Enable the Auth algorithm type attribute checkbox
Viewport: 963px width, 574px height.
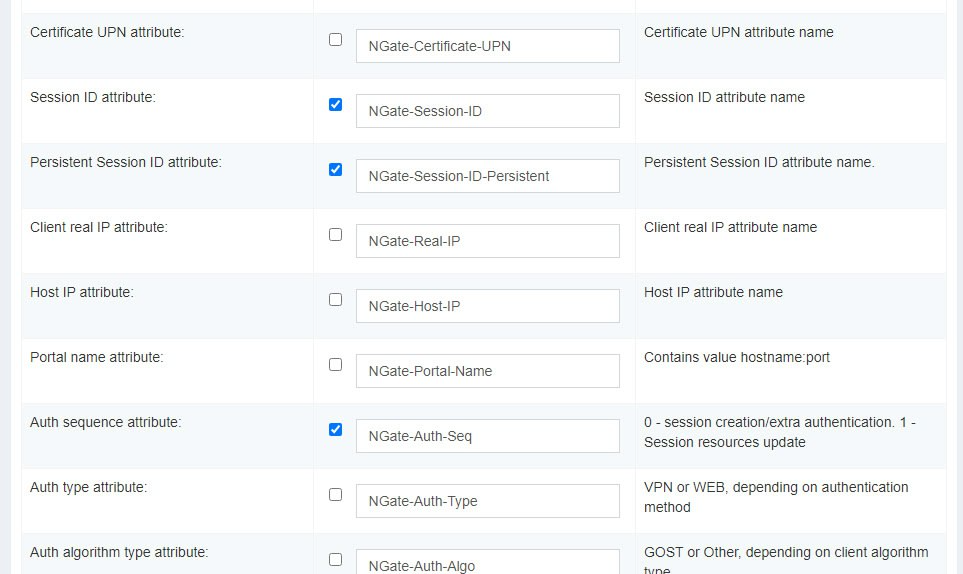[x=335, y=559]
